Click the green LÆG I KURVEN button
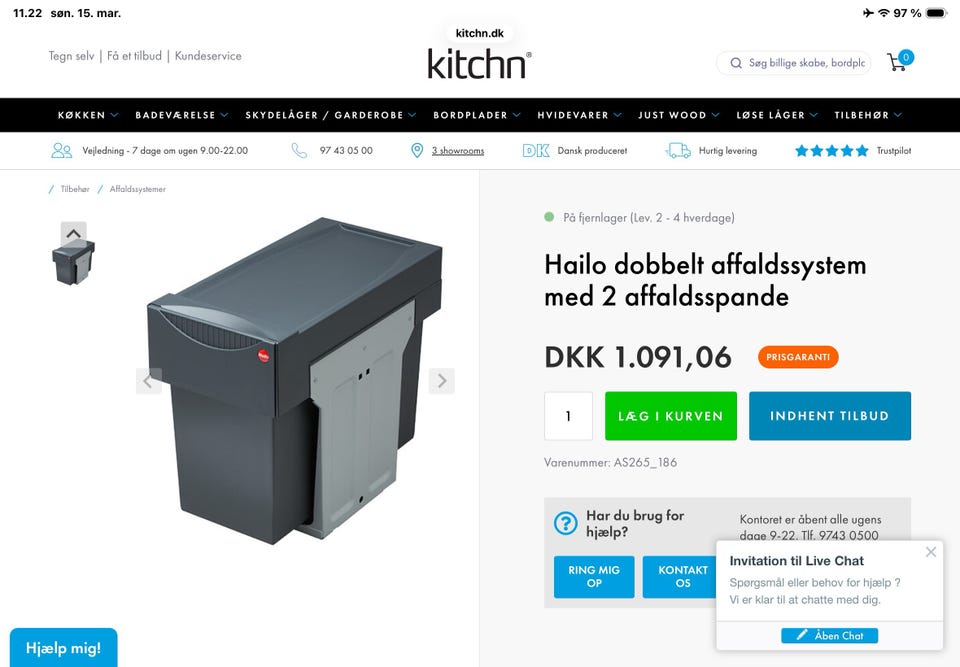The width and height of the screenshot is (960, 667). coord(670,416)
